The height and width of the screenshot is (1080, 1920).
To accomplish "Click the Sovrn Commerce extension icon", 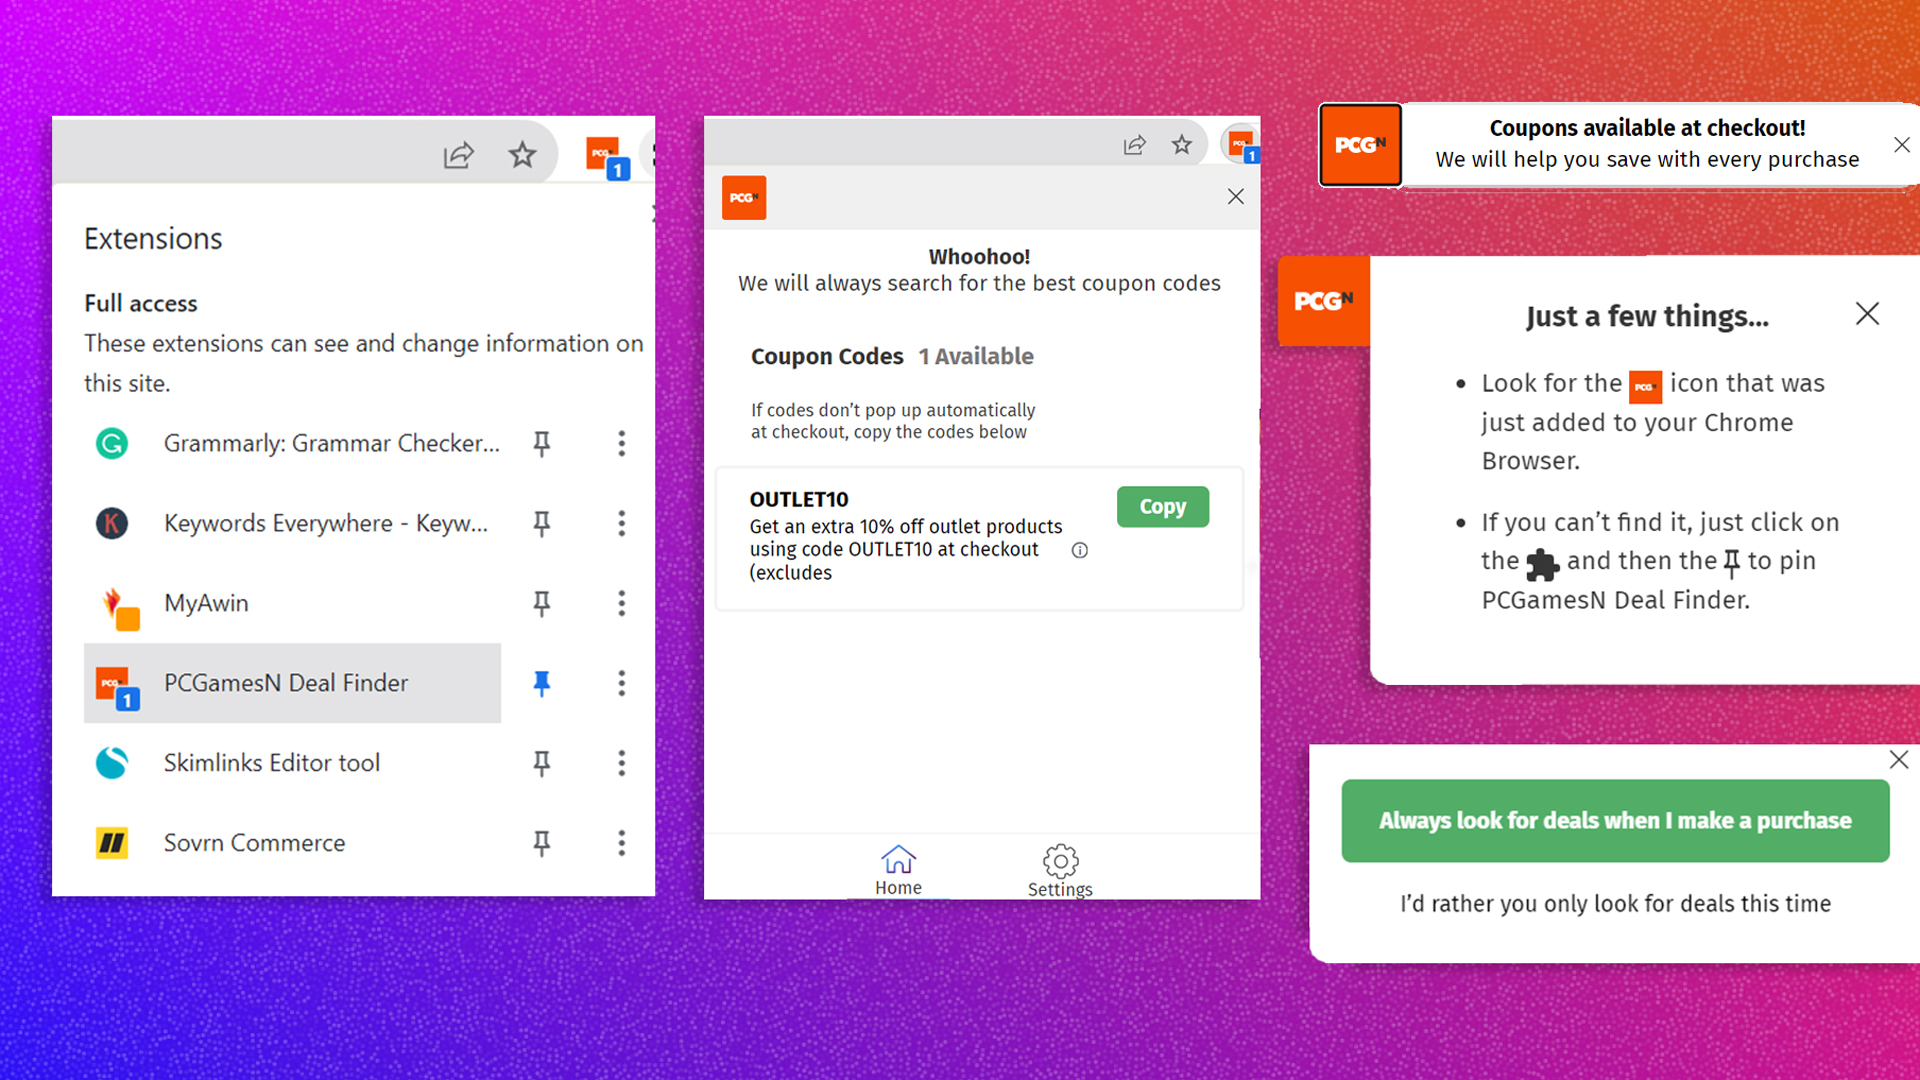I will pyautogui.click(x=112, y=841).
